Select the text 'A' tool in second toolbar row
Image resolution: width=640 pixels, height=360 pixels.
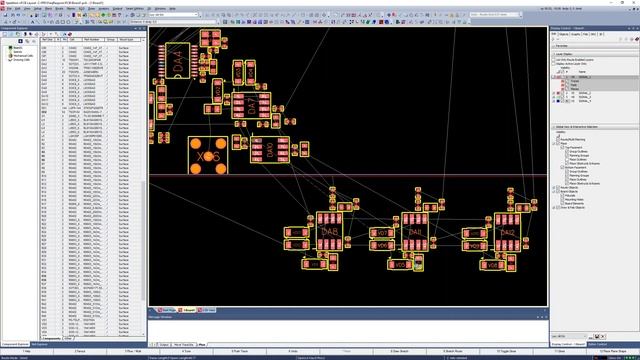pos(33,22)
